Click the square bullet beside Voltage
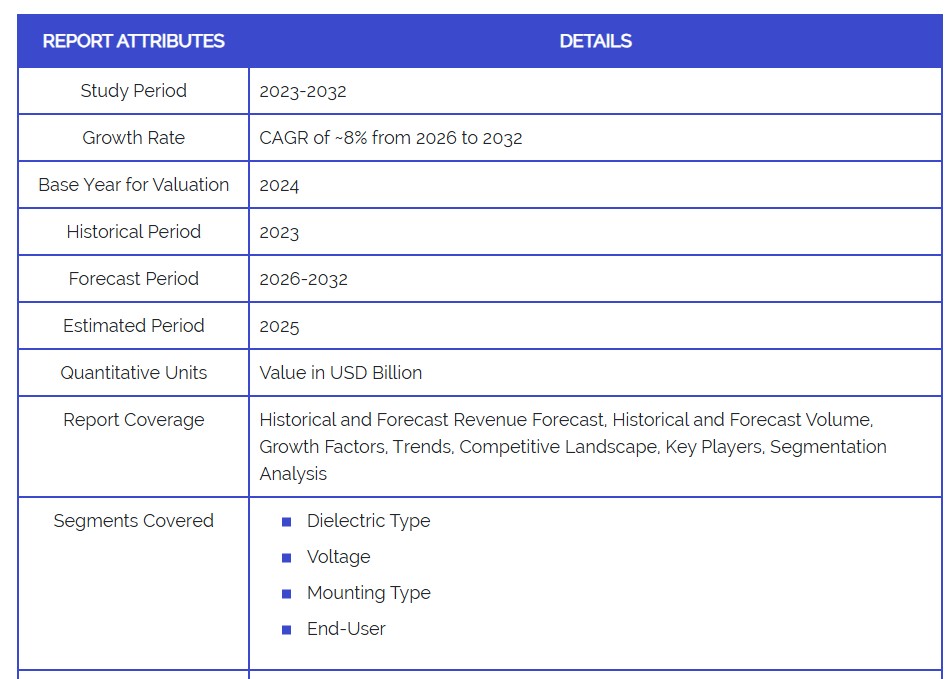This screenshot has width=952, height=679. [x=286, y=558]
